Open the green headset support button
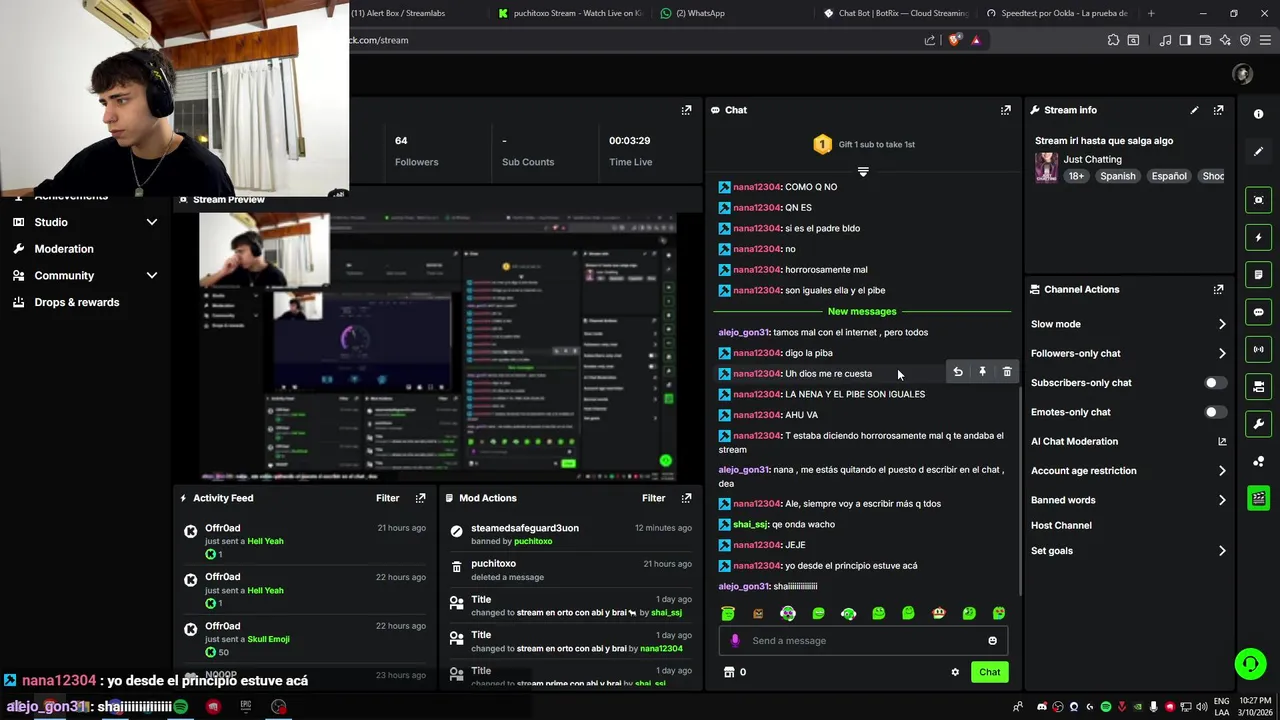Image resolution: width=1280 pixels, height=720 pixels. (1249, 664)
